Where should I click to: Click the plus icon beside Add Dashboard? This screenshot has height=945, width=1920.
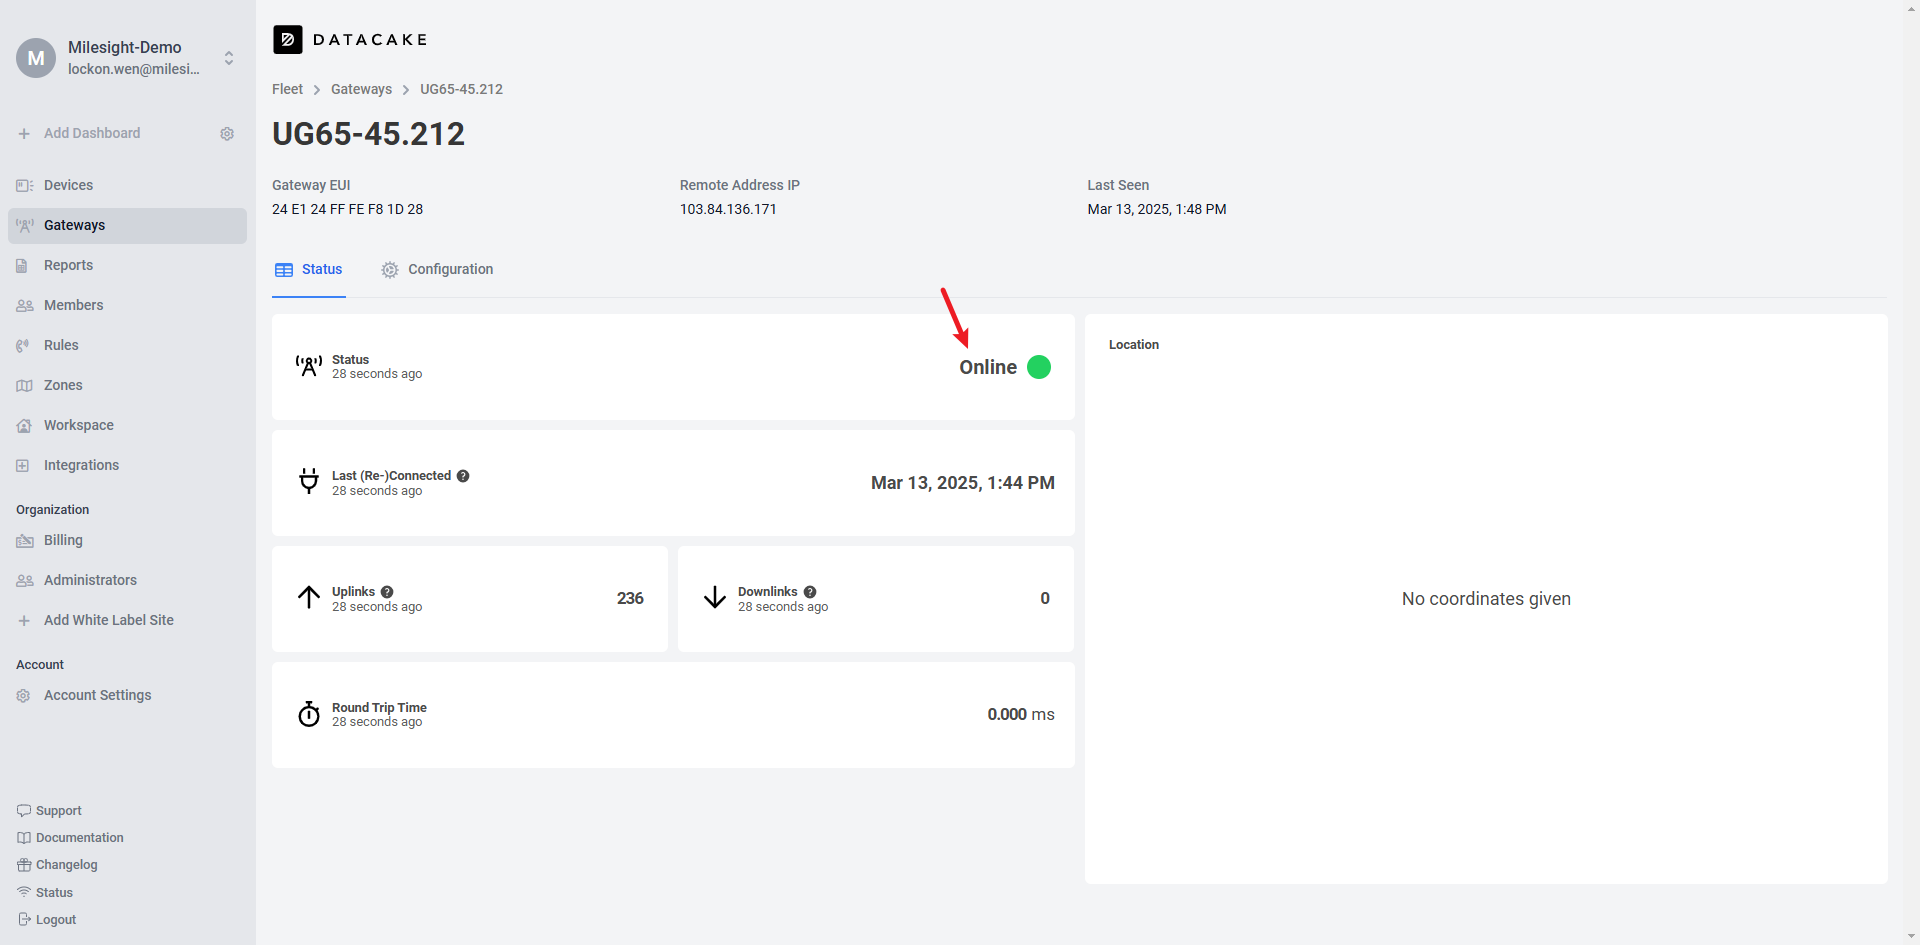(24, 134)
